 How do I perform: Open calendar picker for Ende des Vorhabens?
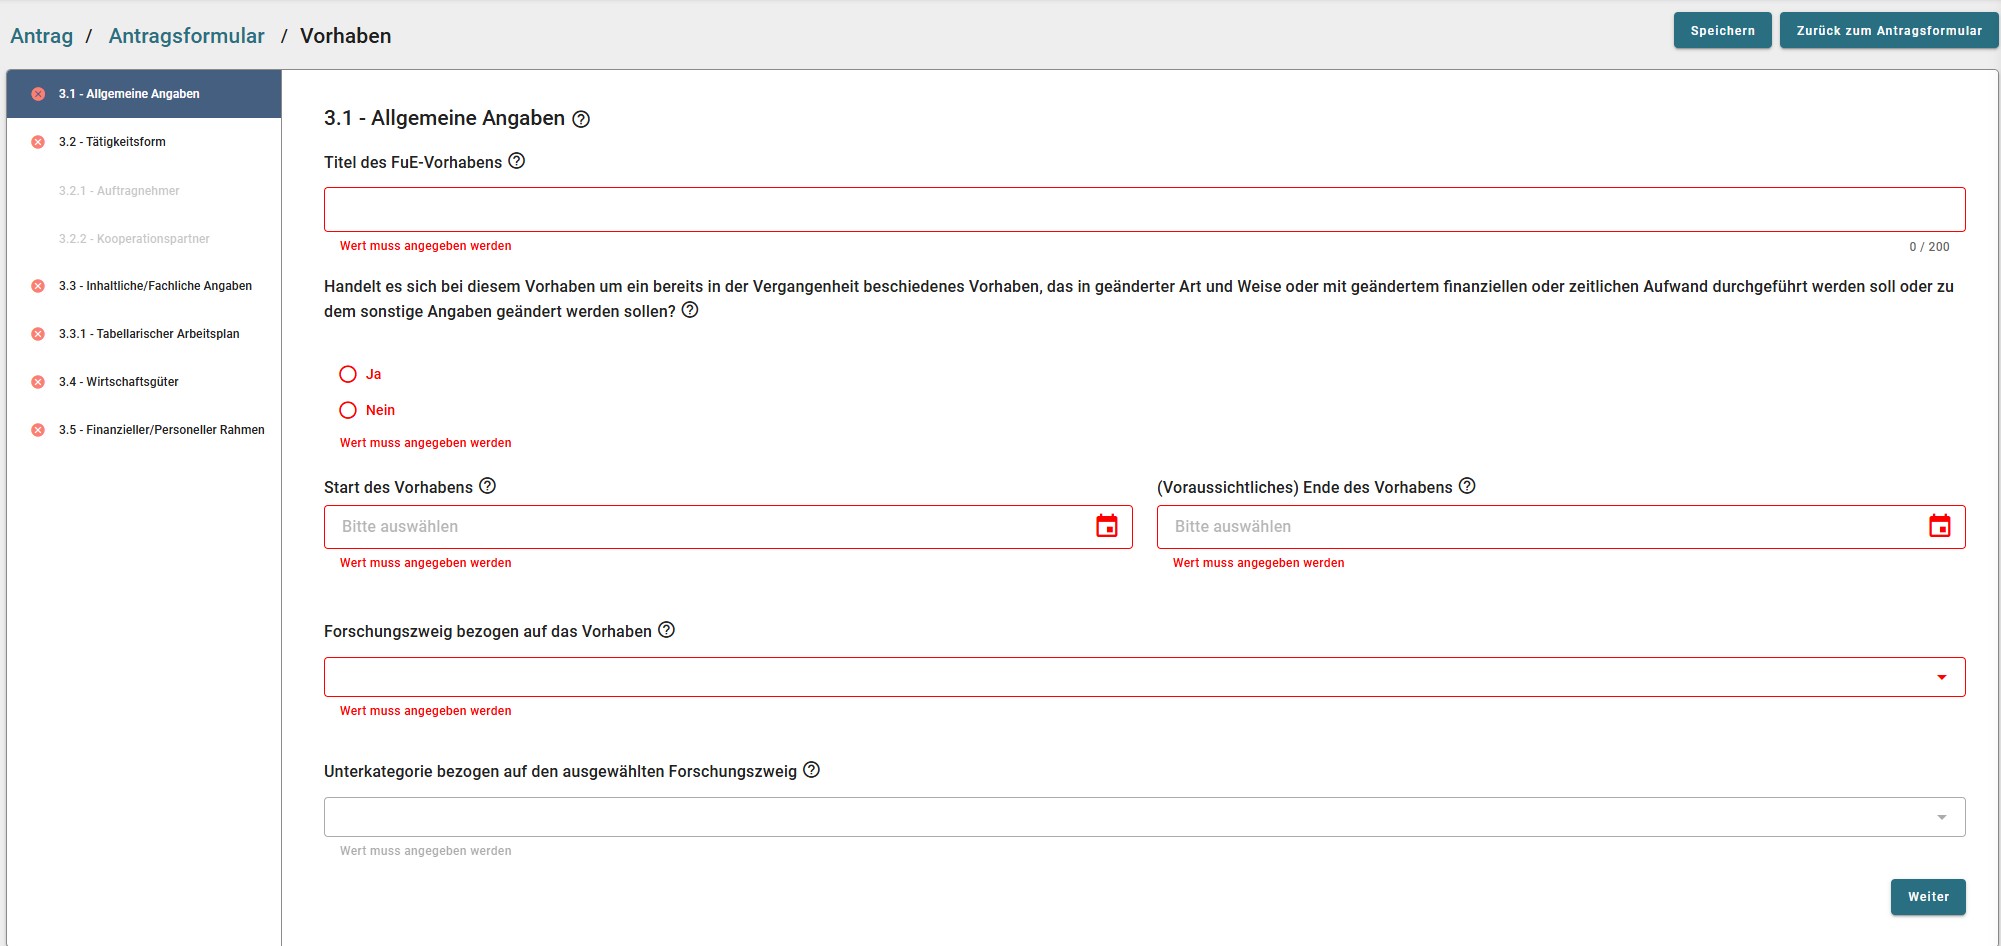click(x=1940, y=526)
